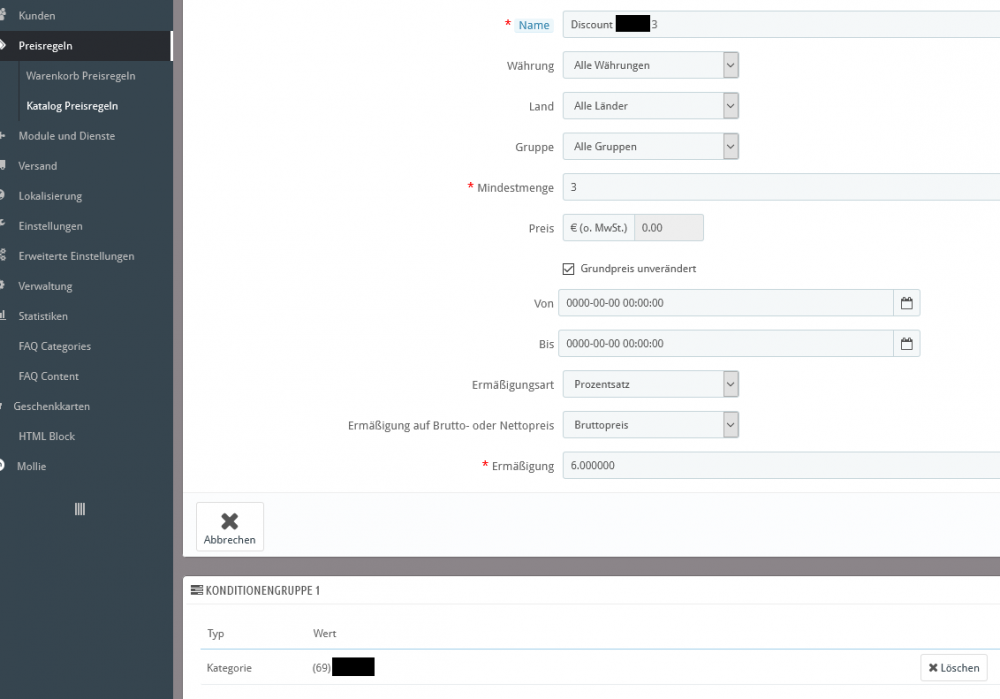Focus the Ermäßigung value field
Screen dimensions: 1000x699
(x=780, y=466)
